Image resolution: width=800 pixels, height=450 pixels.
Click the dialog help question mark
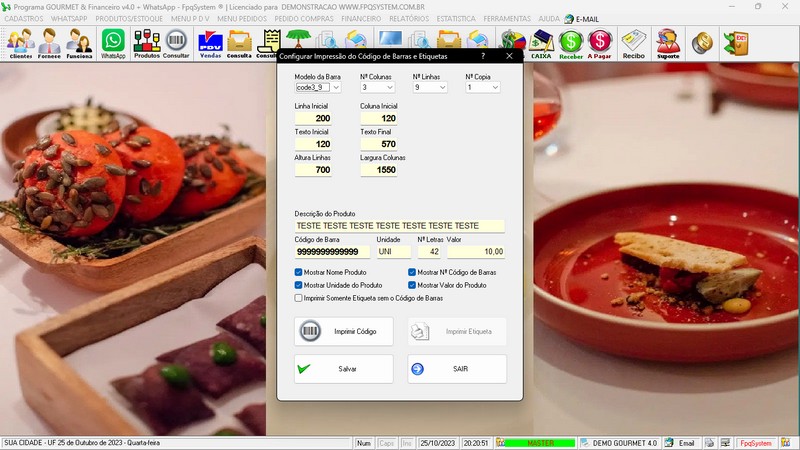pyautogui.click(x=483, y=56)
